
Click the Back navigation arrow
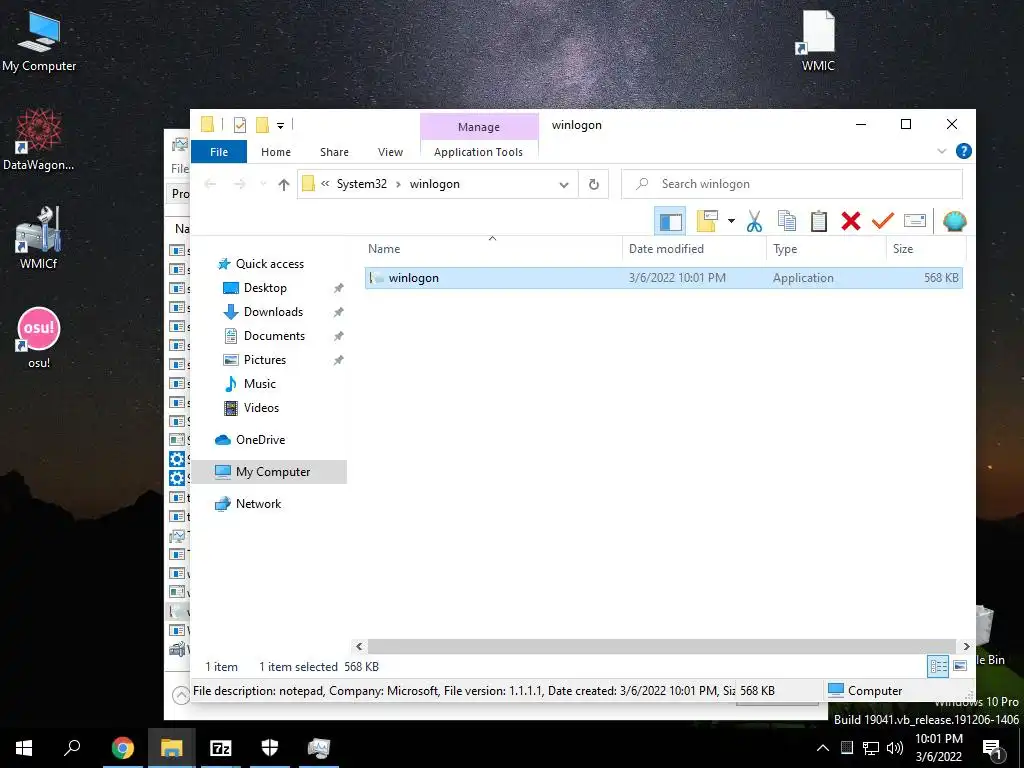point(210,184)
